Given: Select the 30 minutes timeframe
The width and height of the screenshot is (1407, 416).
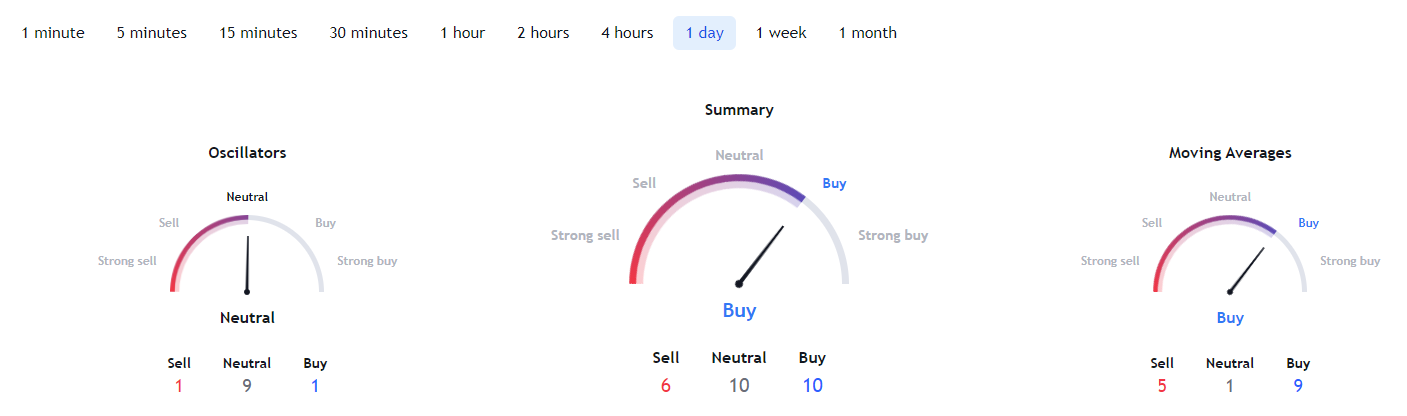Looking at the screenshot, I should pyautogui.click(x=369, y=33).
